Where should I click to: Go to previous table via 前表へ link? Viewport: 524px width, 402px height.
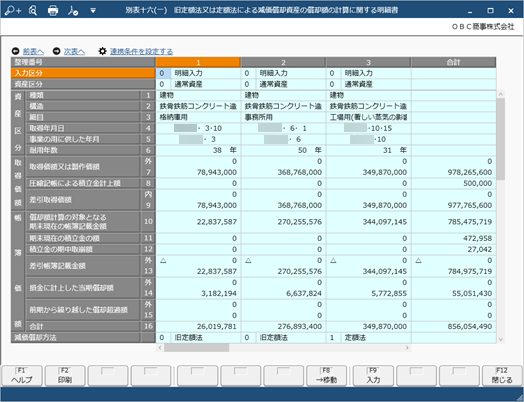[33, 51]
